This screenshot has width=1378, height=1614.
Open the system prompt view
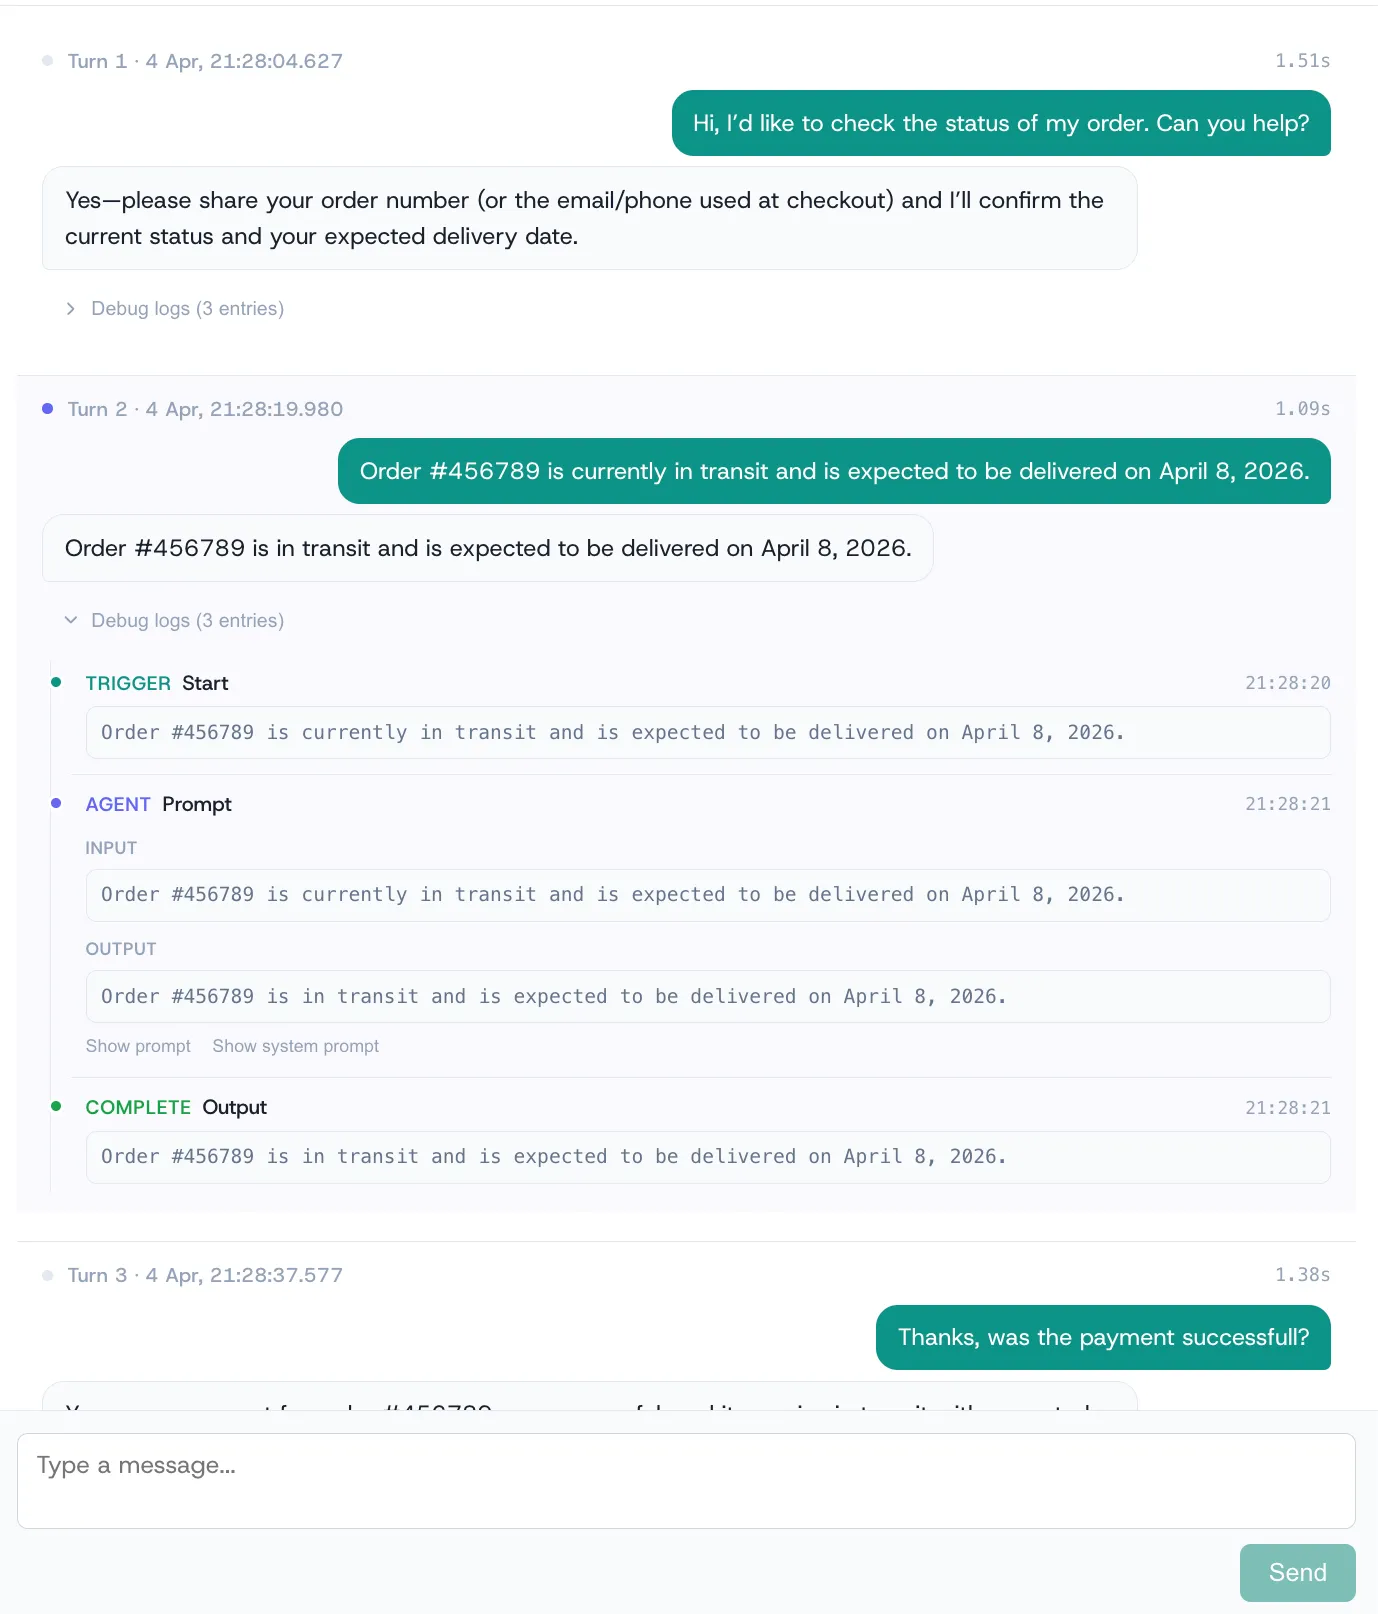(295, 1045)
